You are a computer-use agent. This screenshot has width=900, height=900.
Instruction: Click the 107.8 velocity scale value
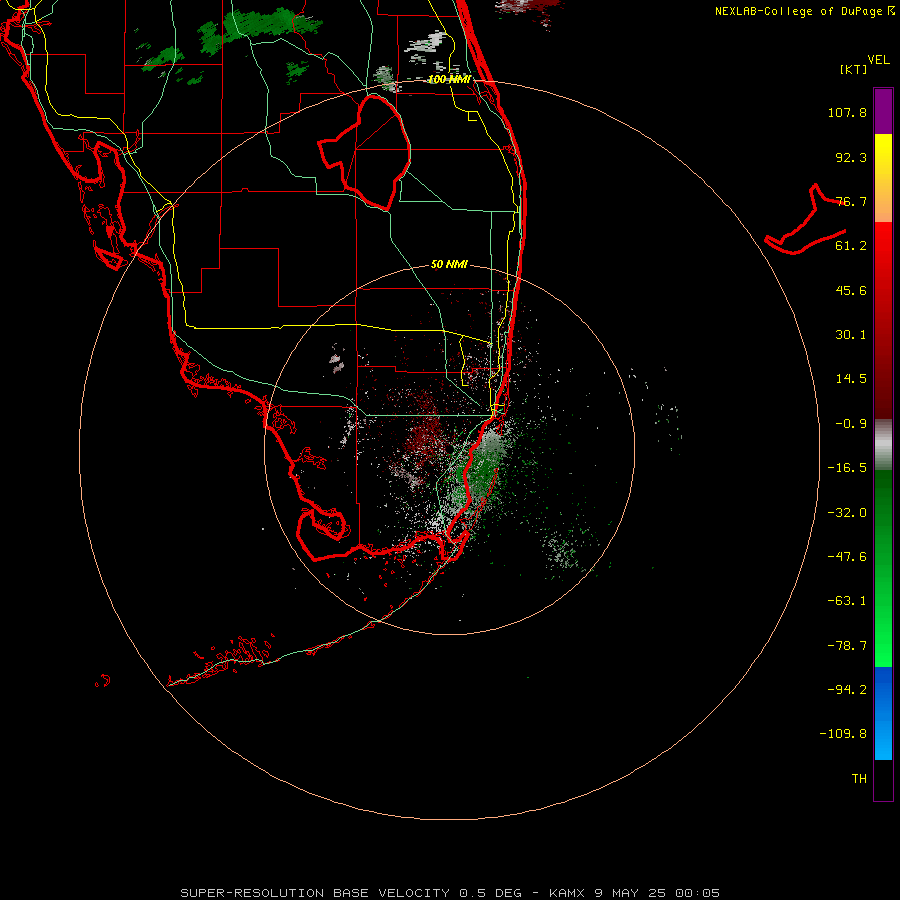coord(847,112)
